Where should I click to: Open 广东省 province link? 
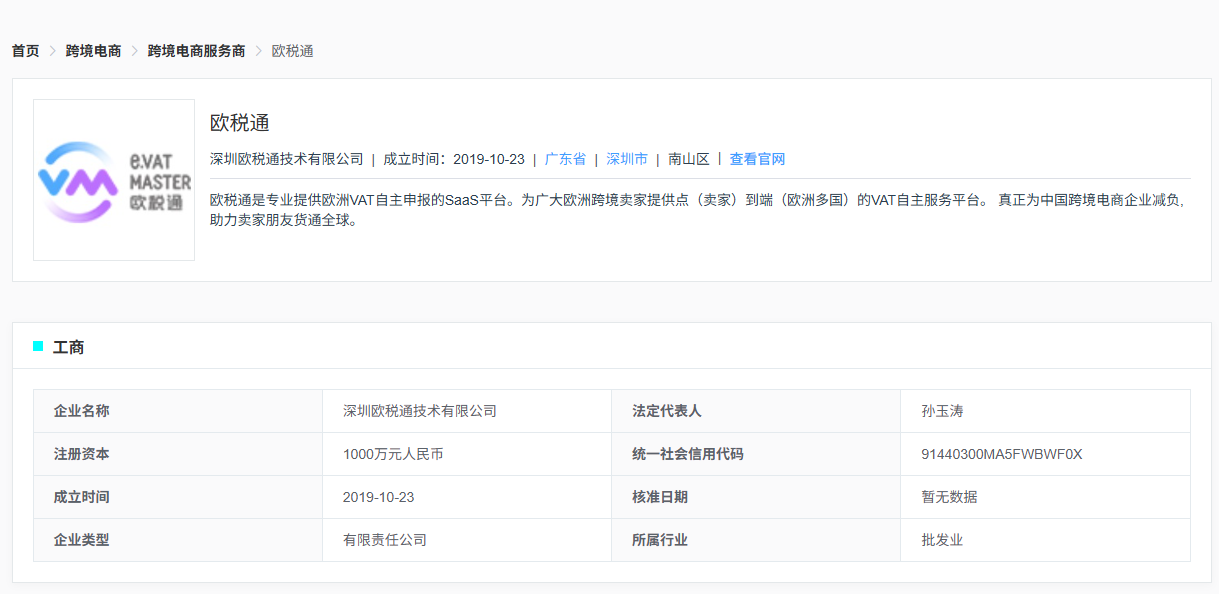click(565, 159)
